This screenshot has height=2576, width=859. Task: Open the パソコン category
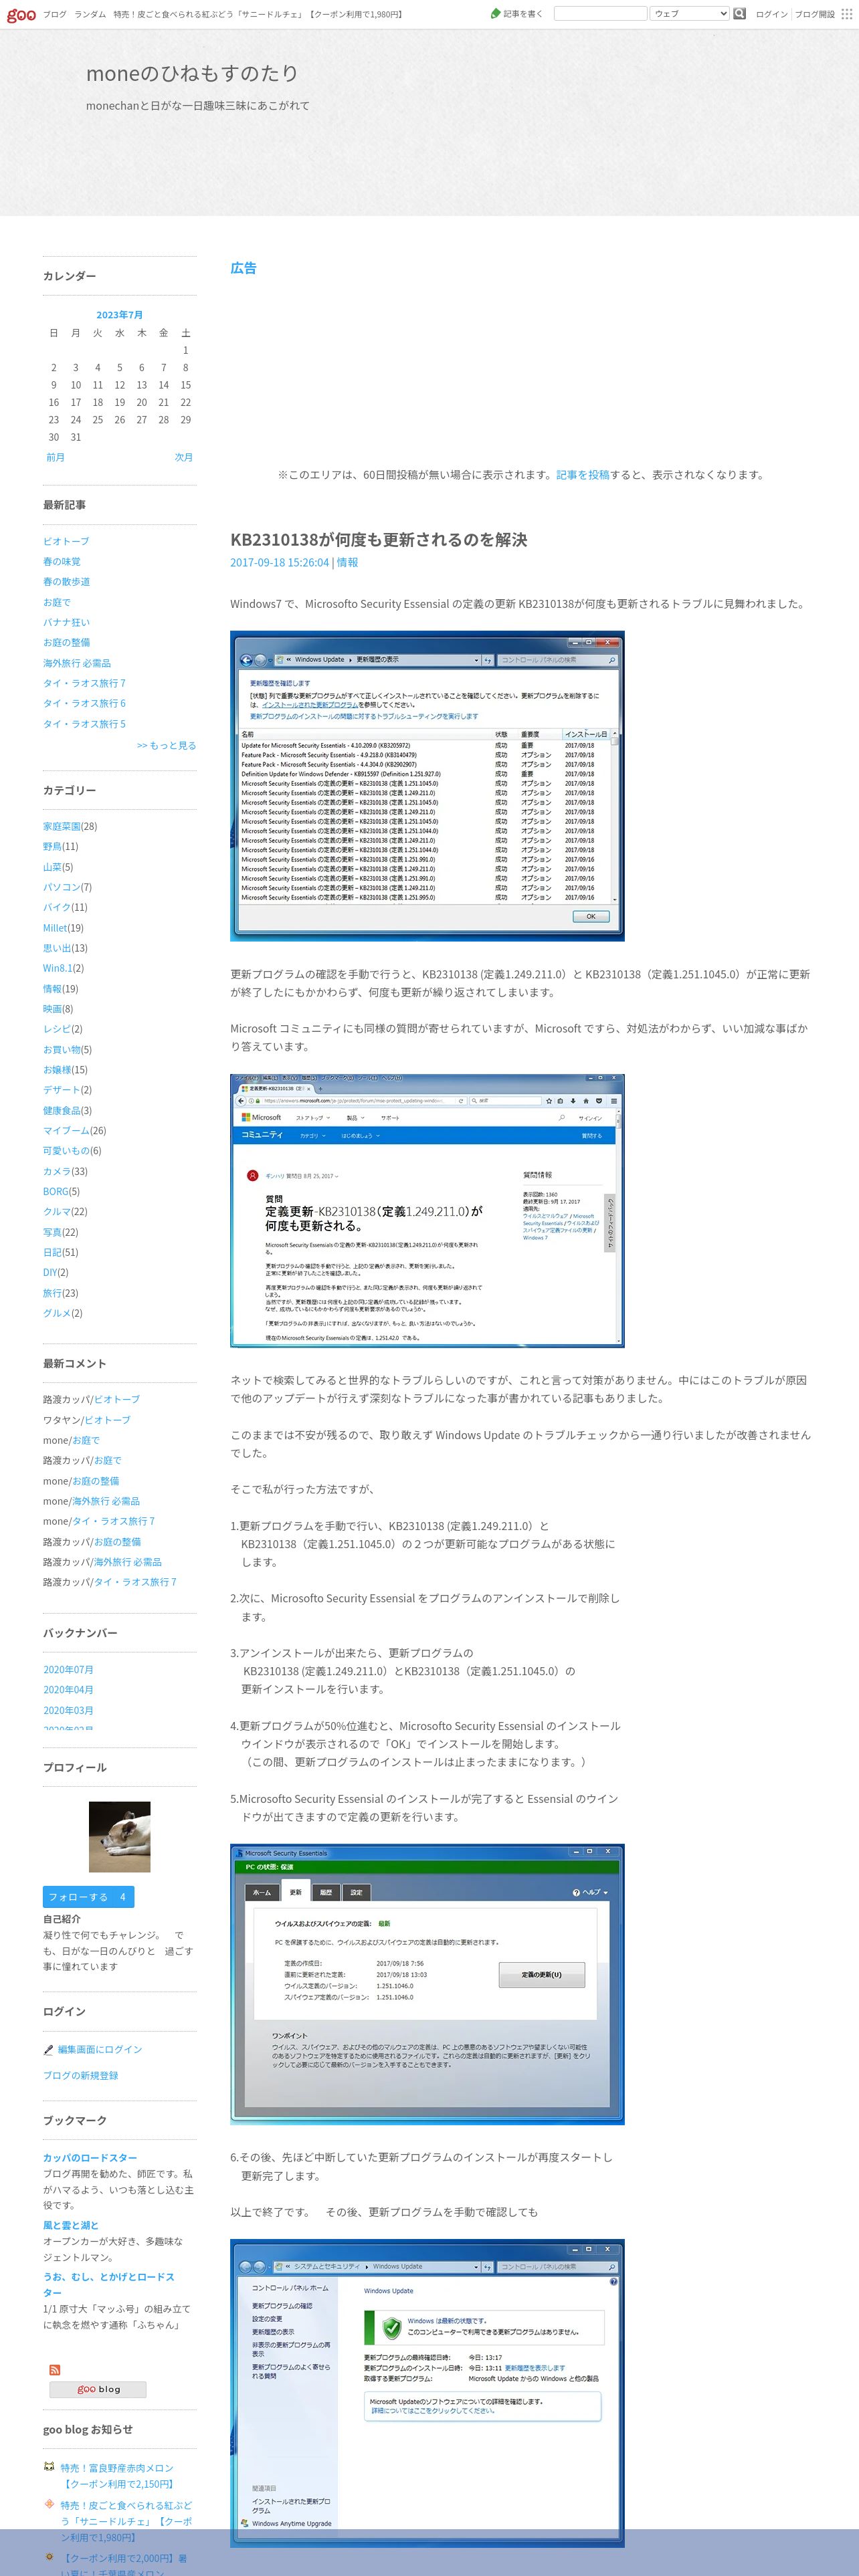pyautogui.click(x=62, y=887)
